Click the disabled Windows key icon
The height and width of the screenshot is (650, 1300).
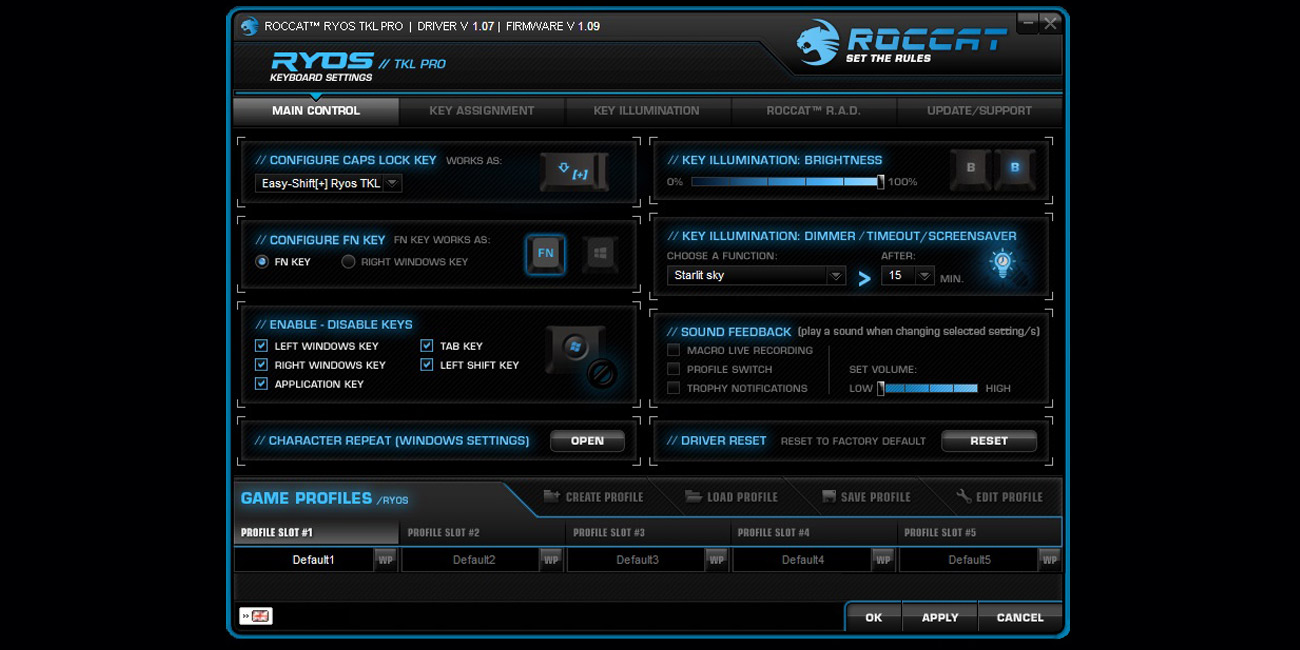(x=581, y=358)
